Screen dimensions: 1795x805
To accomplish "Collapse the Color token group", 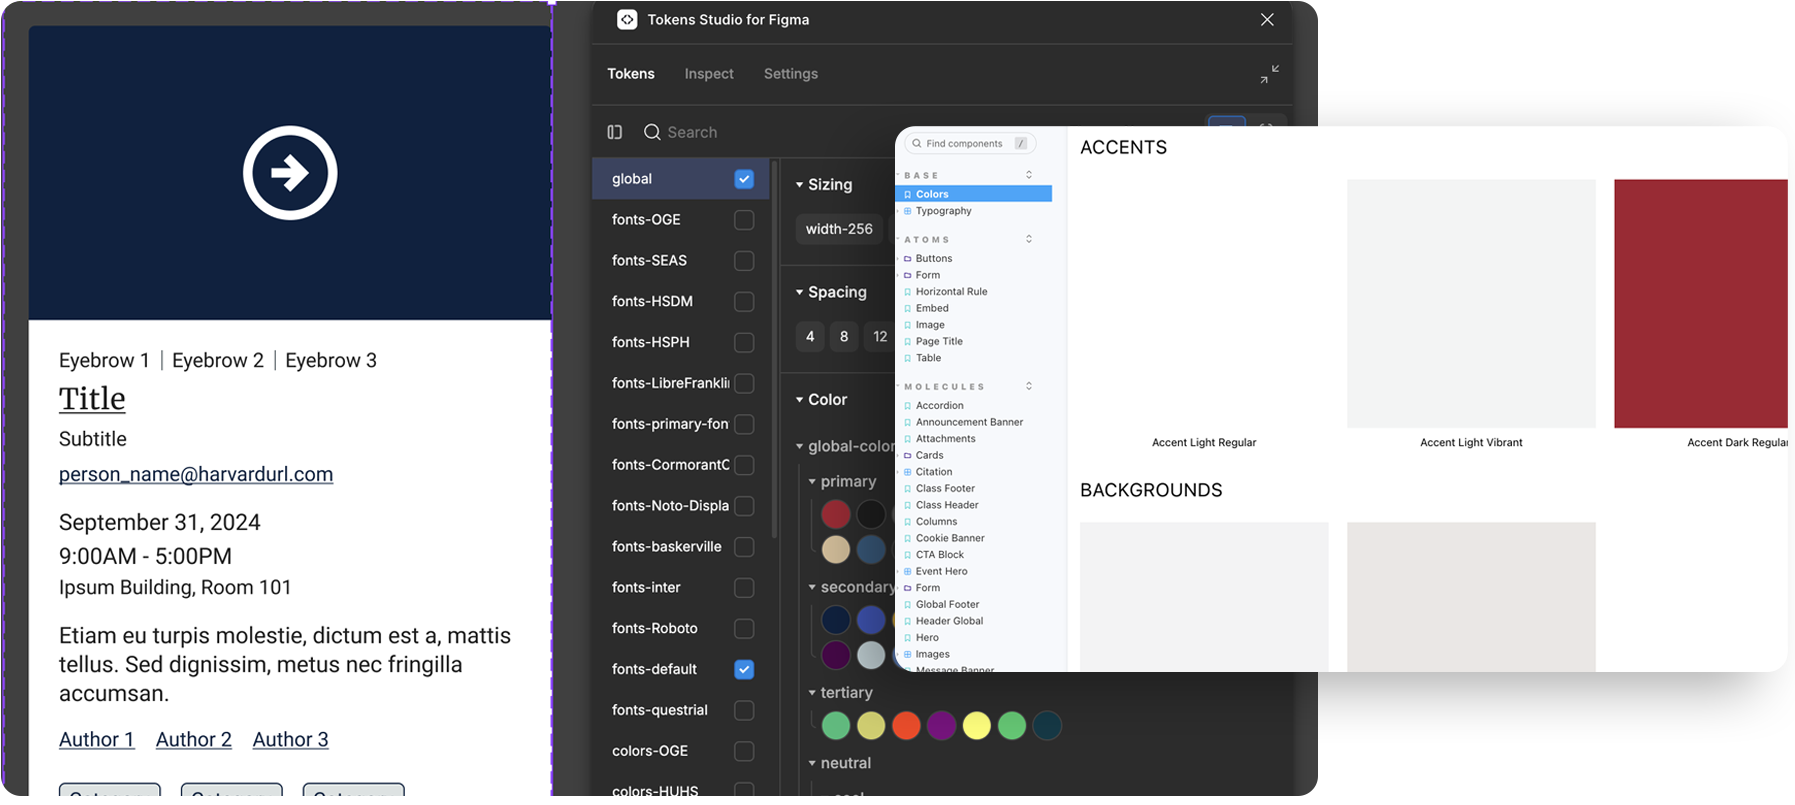I will 800,400.
